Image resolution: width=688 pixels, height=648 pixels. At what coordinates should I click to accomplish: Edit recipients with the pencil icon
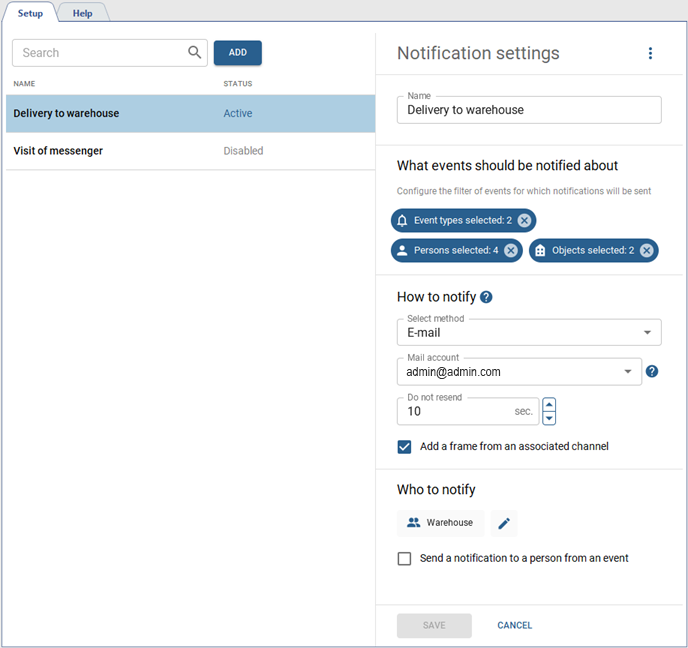pyautogui.click(x=504, y=523)
